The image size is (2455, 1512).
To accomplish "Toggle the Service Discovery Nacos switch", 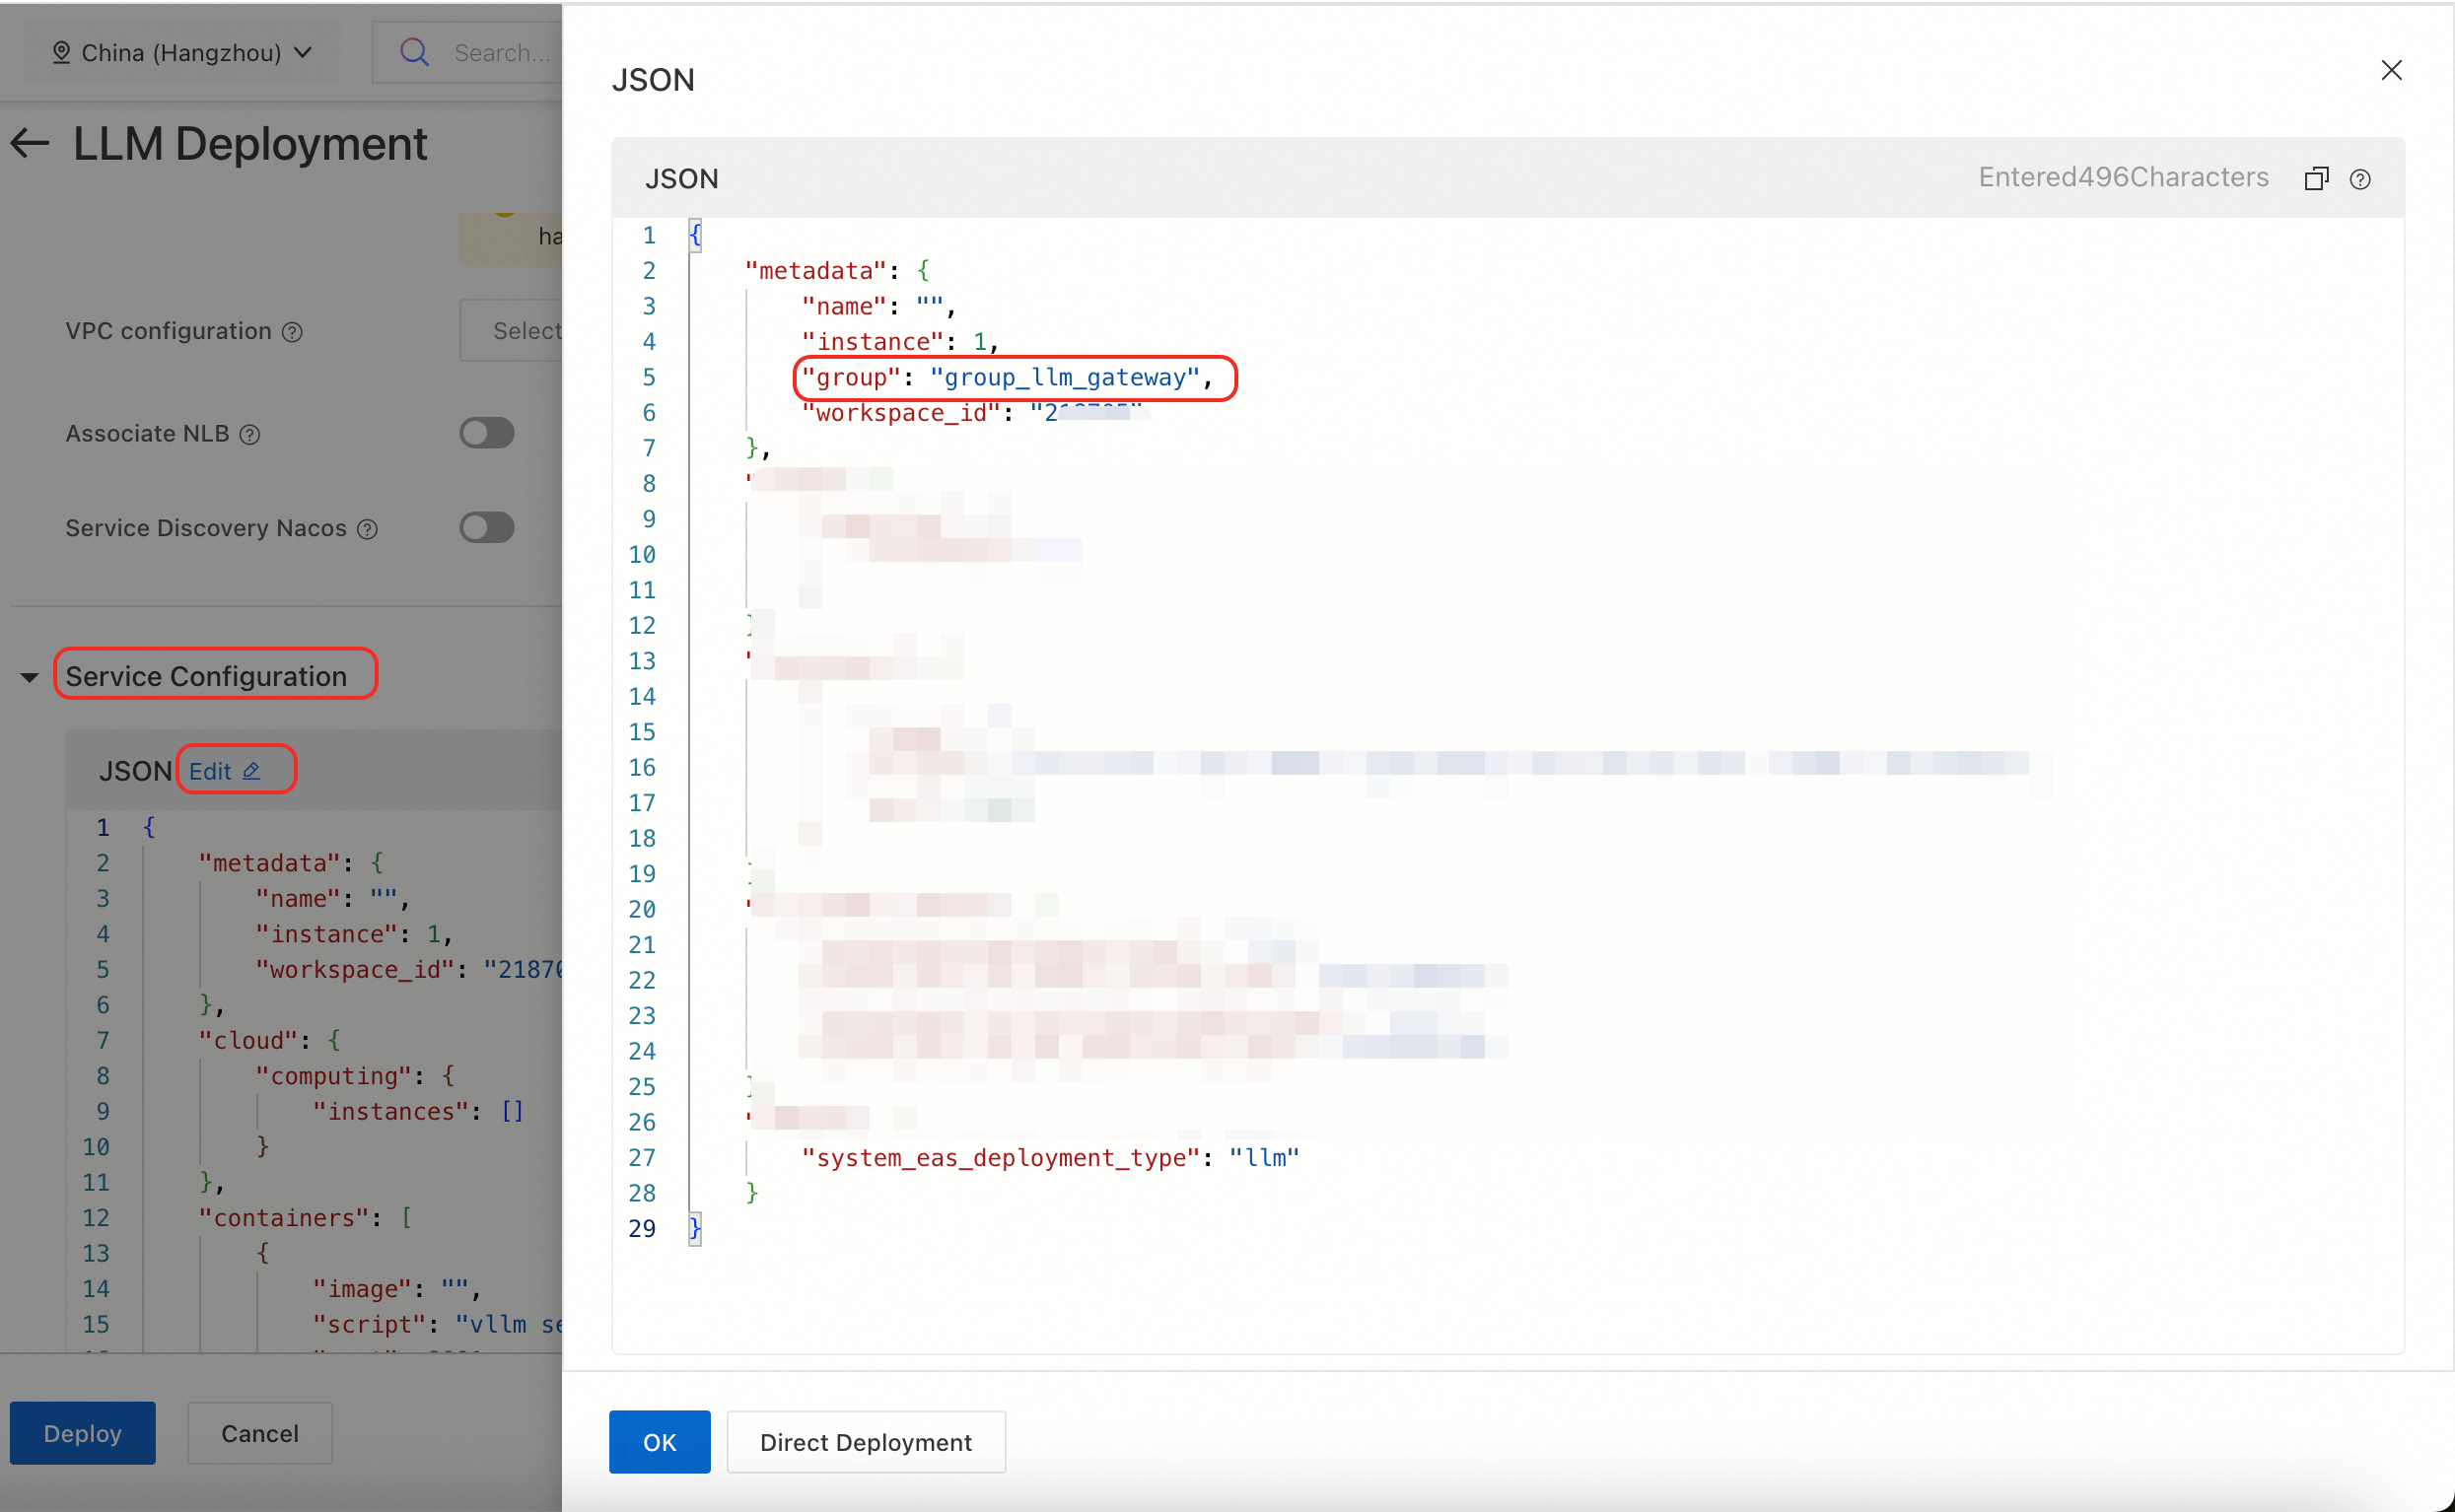I will 487,527.
